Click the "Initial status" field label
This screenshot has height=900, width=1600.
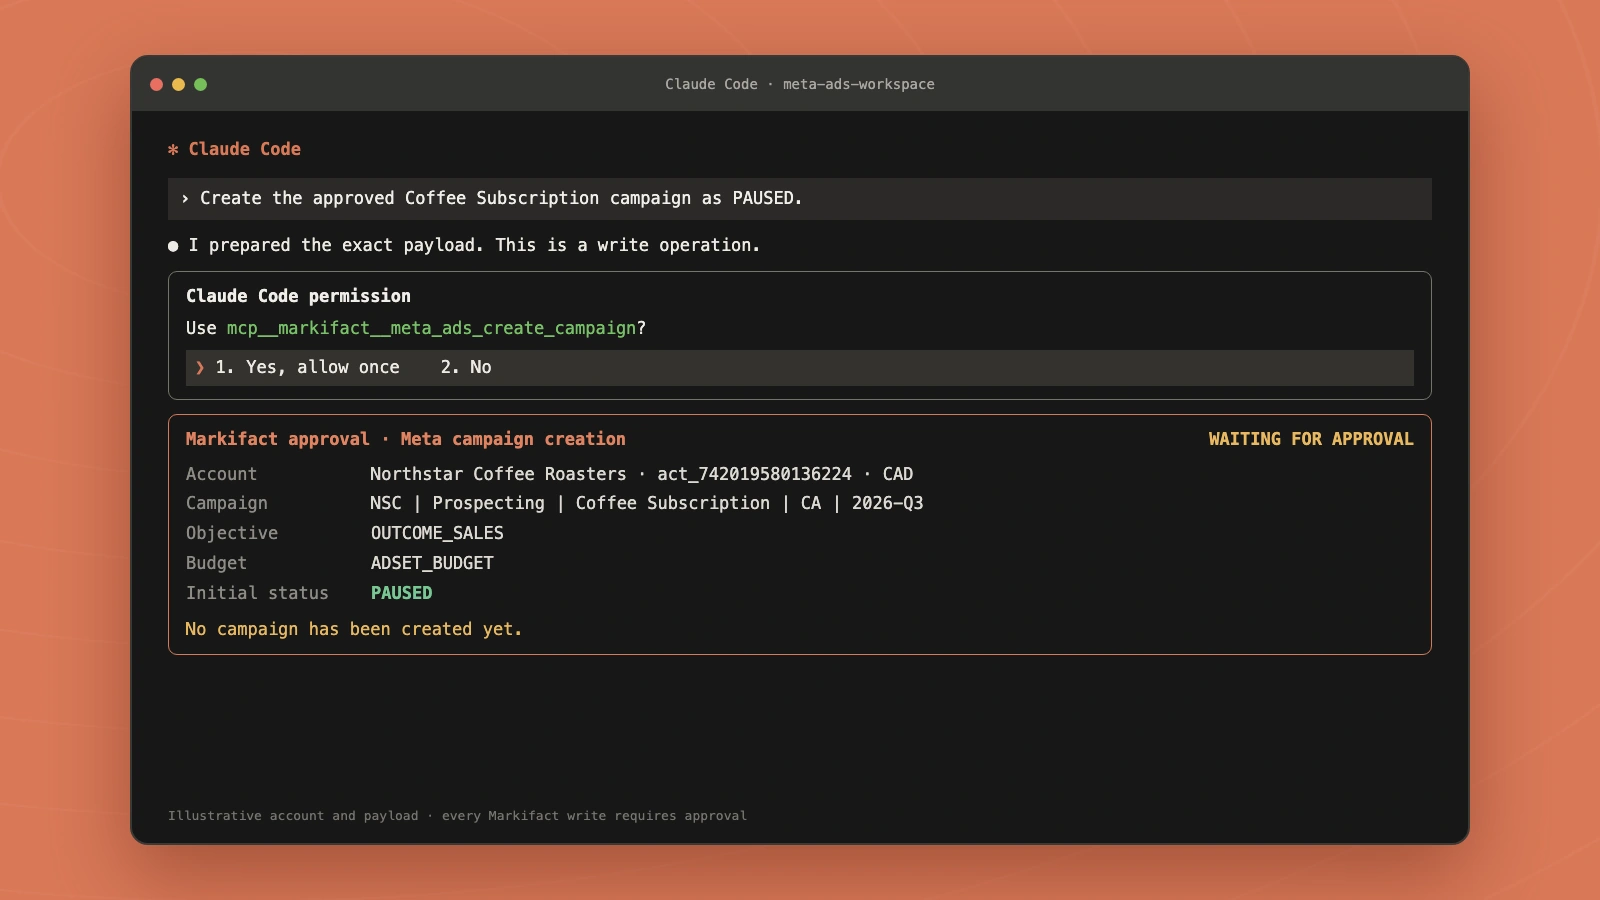coord(257,593)
